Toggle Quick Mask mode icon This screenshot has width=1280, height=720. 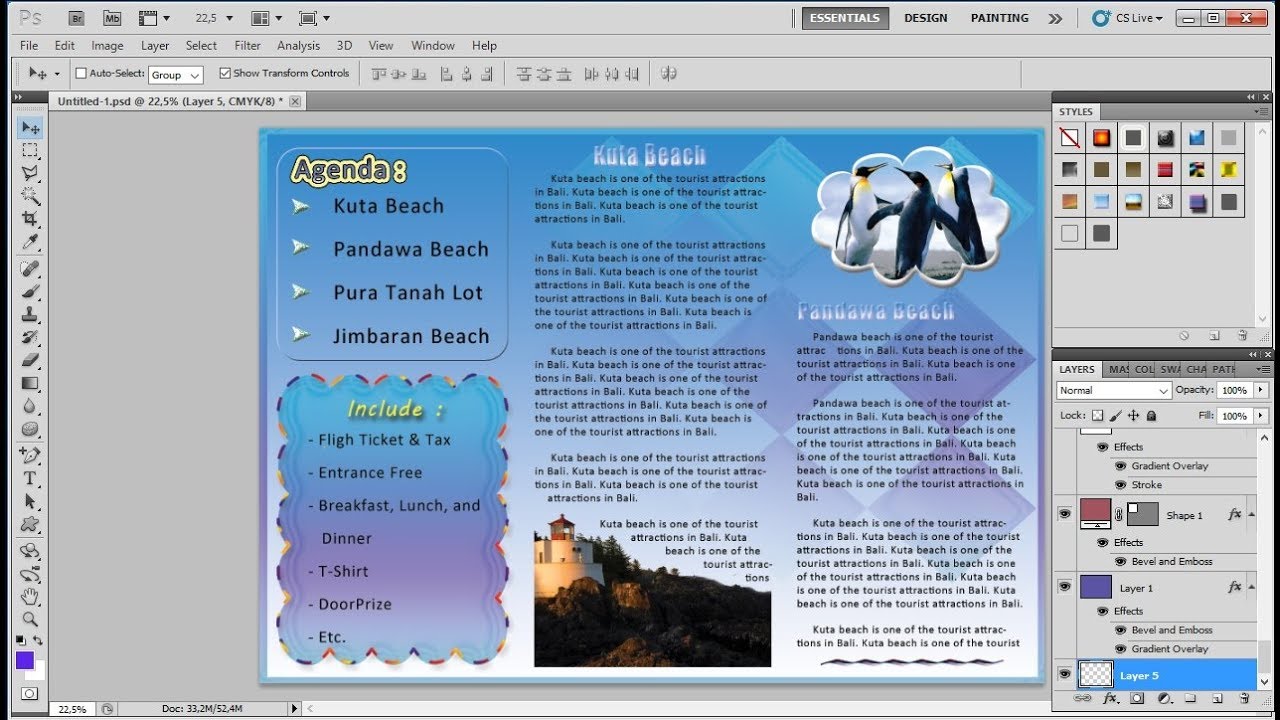coord(30,693)
